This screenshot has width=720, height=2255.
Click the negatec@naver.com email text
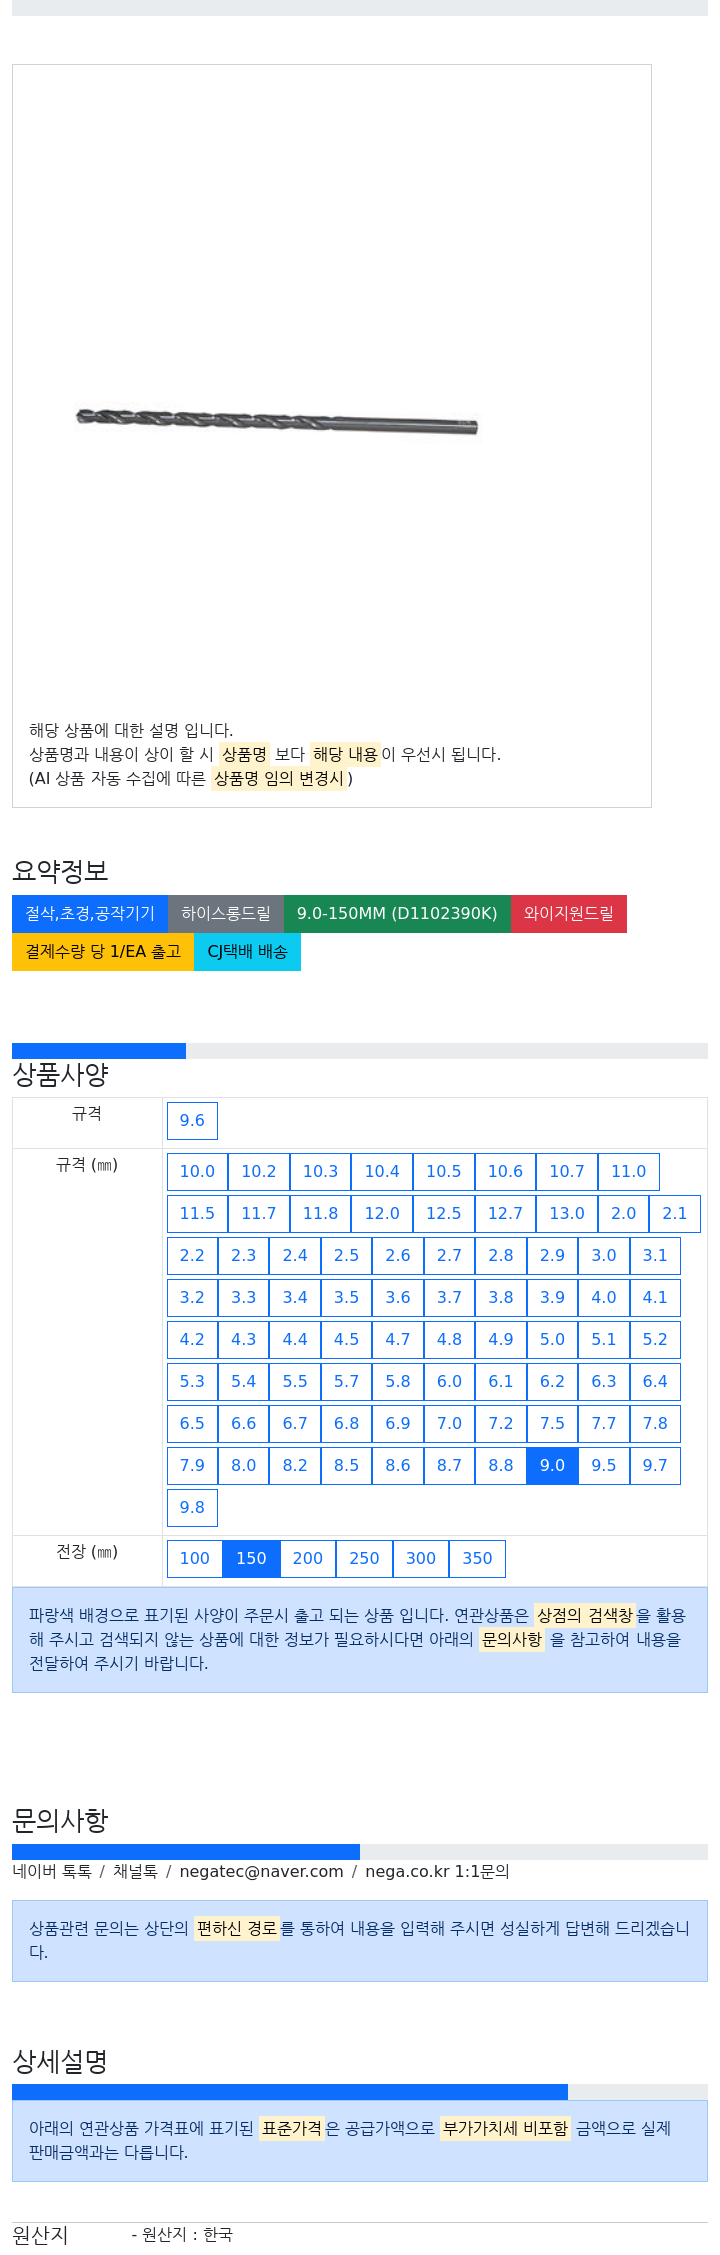click(x=261, y=1872)
